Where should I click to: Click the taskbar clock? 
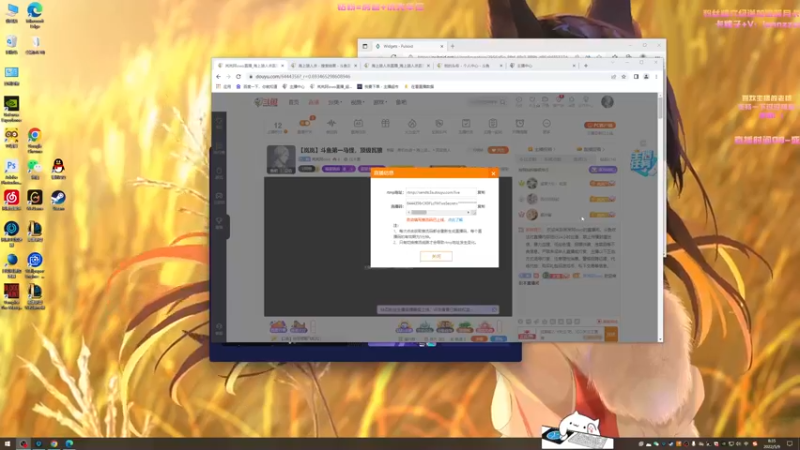pos(772,444)
